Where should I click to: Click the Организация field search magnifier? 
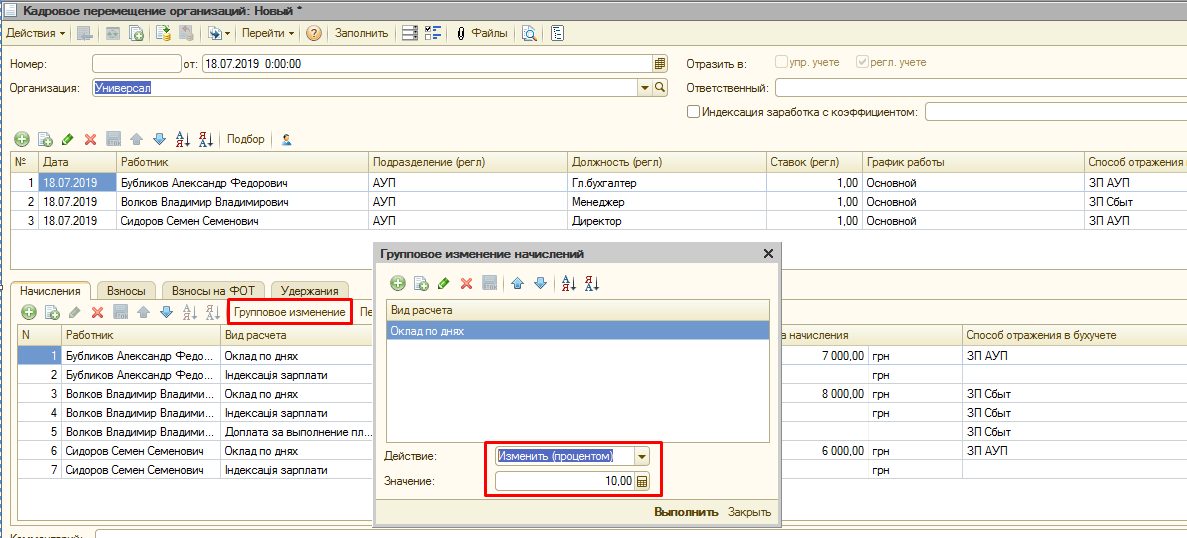tap(660, 88)
